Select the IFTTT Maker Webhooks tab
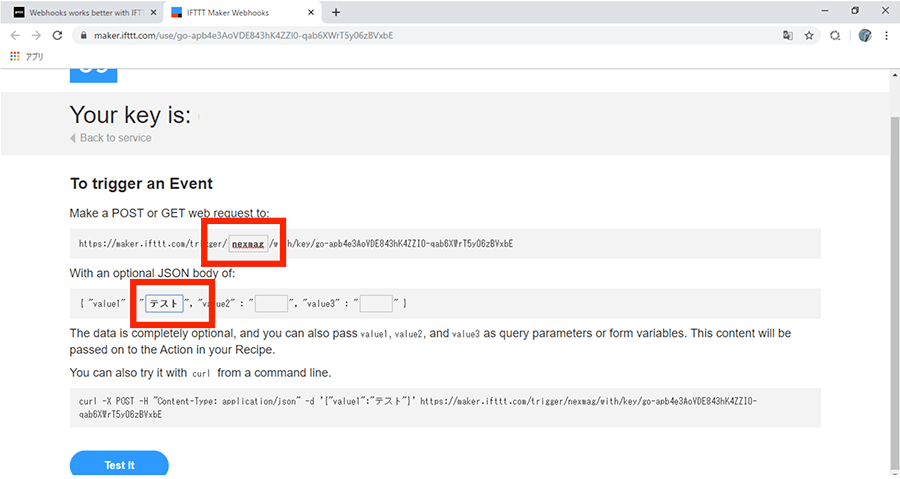 (x=242, y=12)
